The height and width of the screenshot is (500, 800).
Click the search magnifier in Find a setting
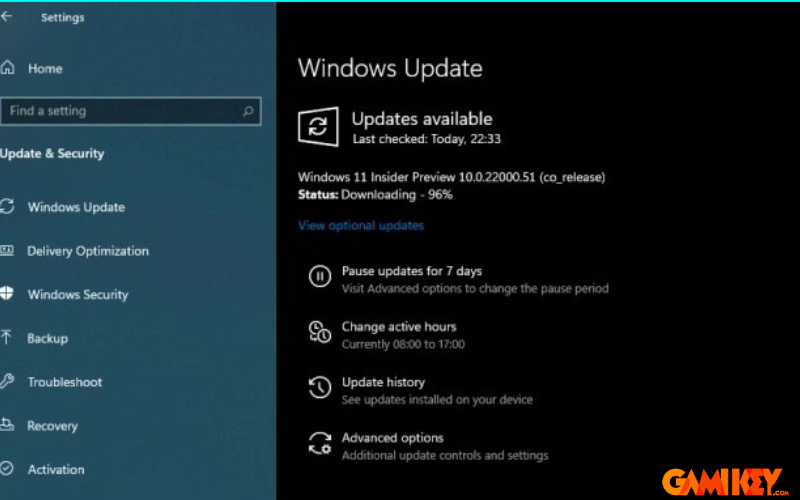[x=248, y=111]
